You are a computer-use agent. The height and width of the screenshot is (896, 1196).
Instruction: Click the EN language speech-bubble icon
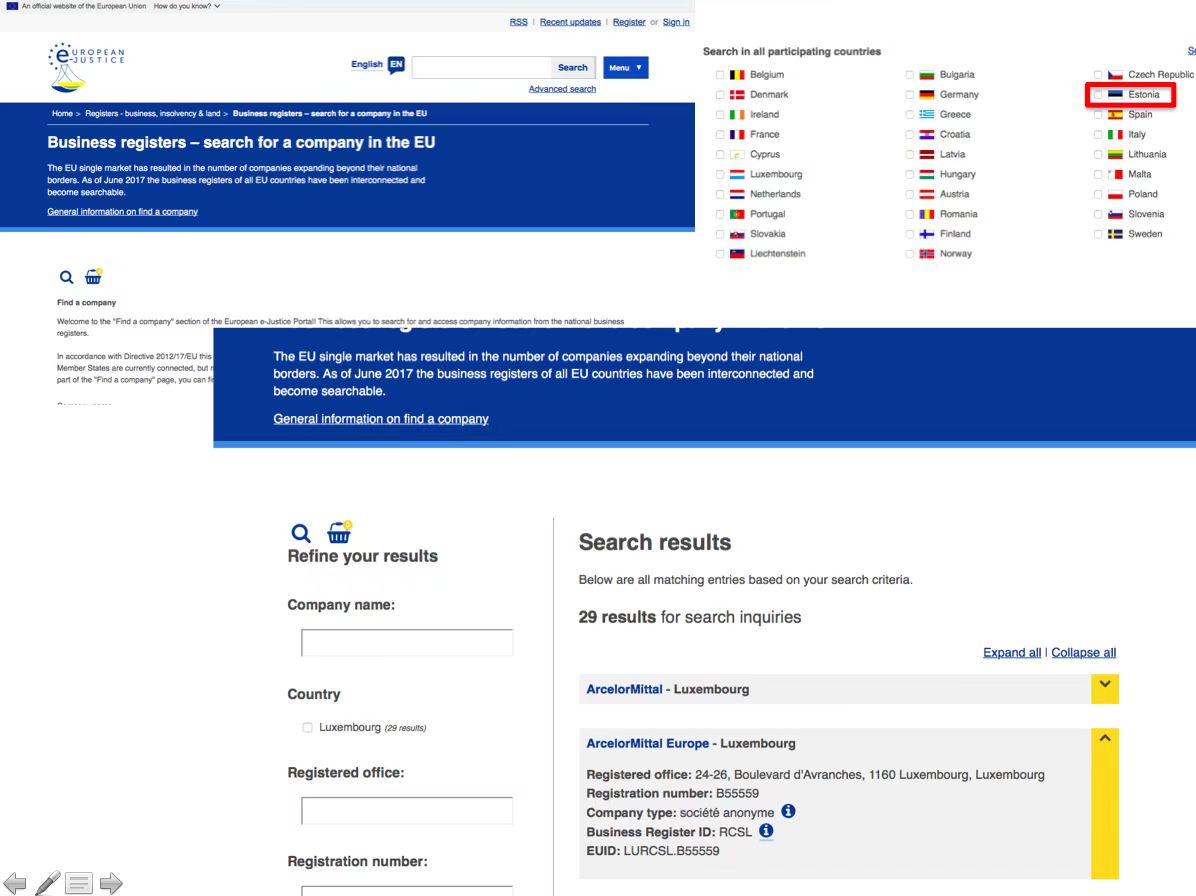pos(396,65)
